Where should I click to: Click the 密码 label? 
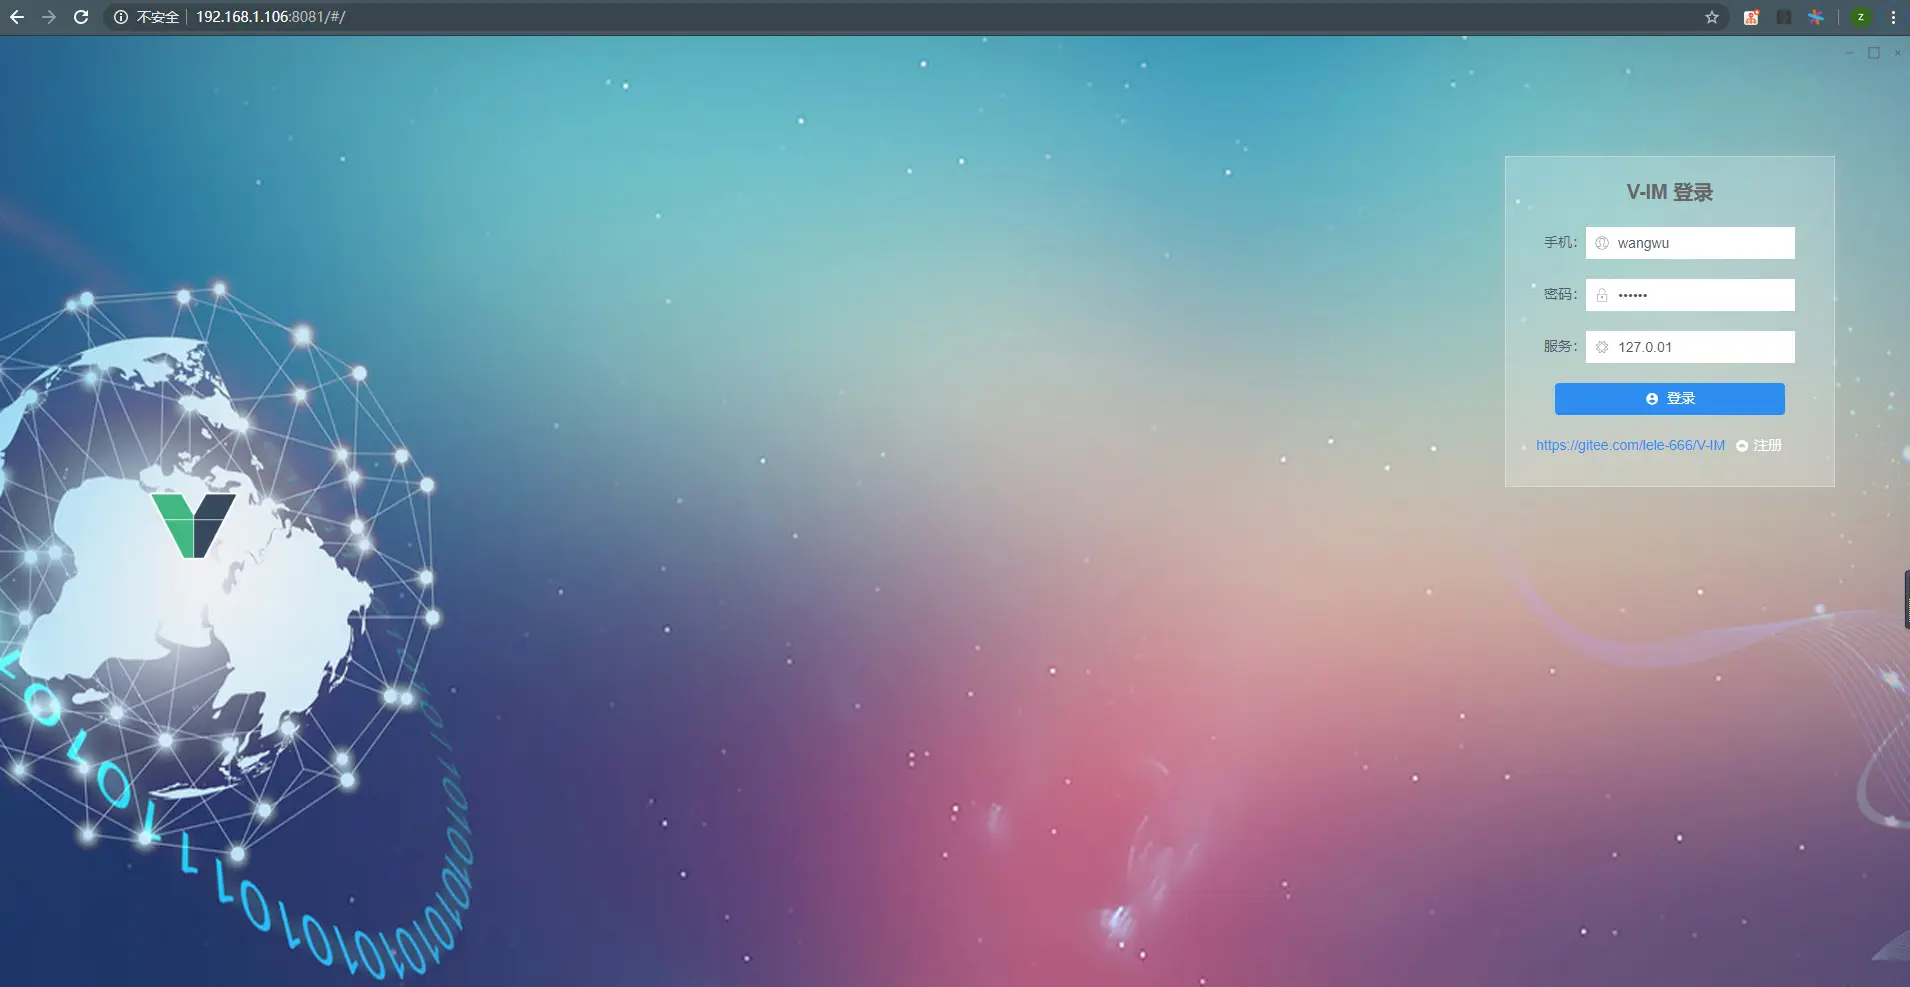tap(1560, 294)
